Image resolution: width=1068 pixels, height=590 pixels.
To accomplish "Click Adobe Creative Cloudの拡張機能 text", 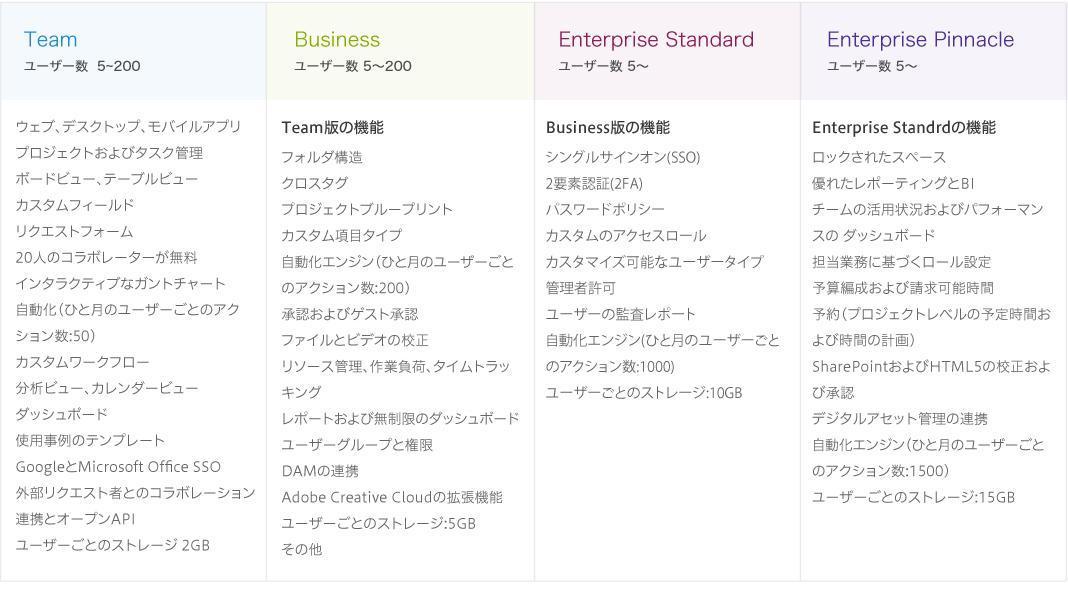I will click(392, 497).
